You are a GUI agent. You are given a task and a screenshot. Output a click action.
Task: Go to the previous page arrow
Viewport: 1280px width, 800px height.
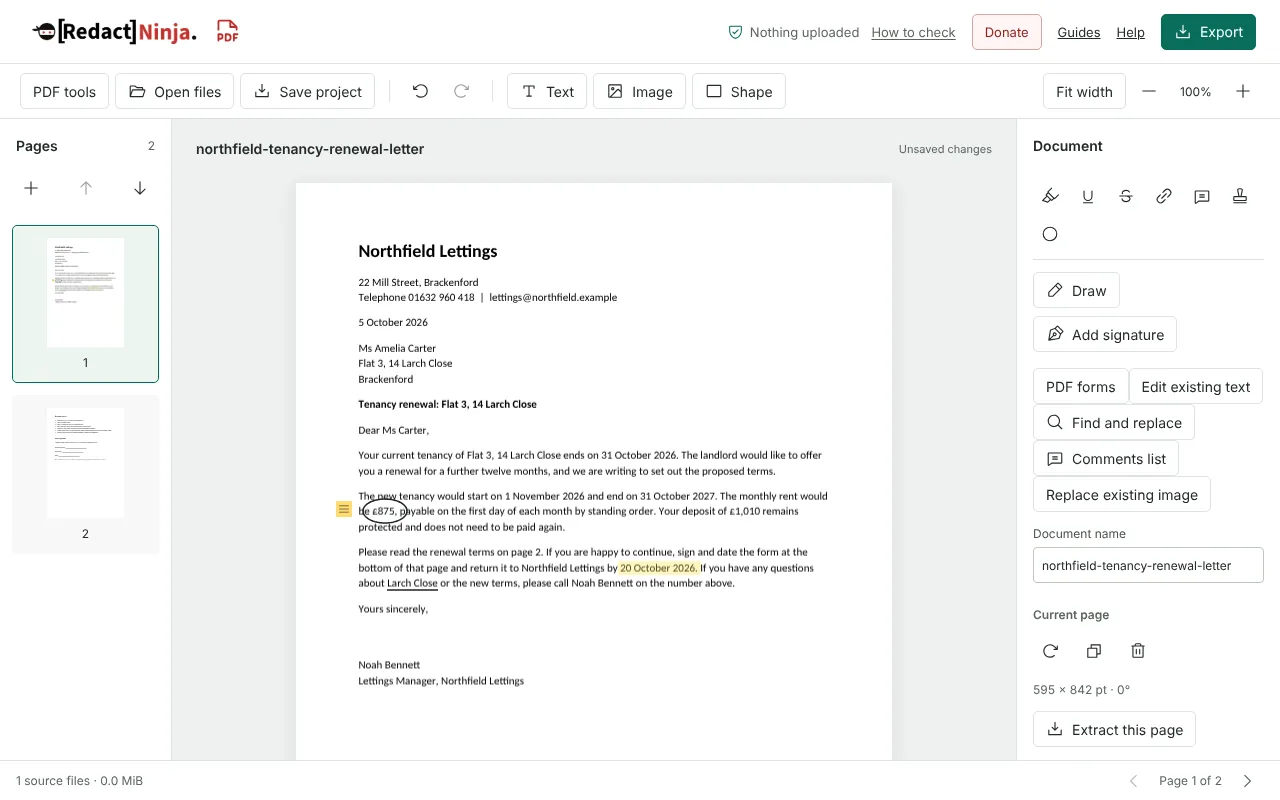pyautogui.click(x=1133, y=780)
